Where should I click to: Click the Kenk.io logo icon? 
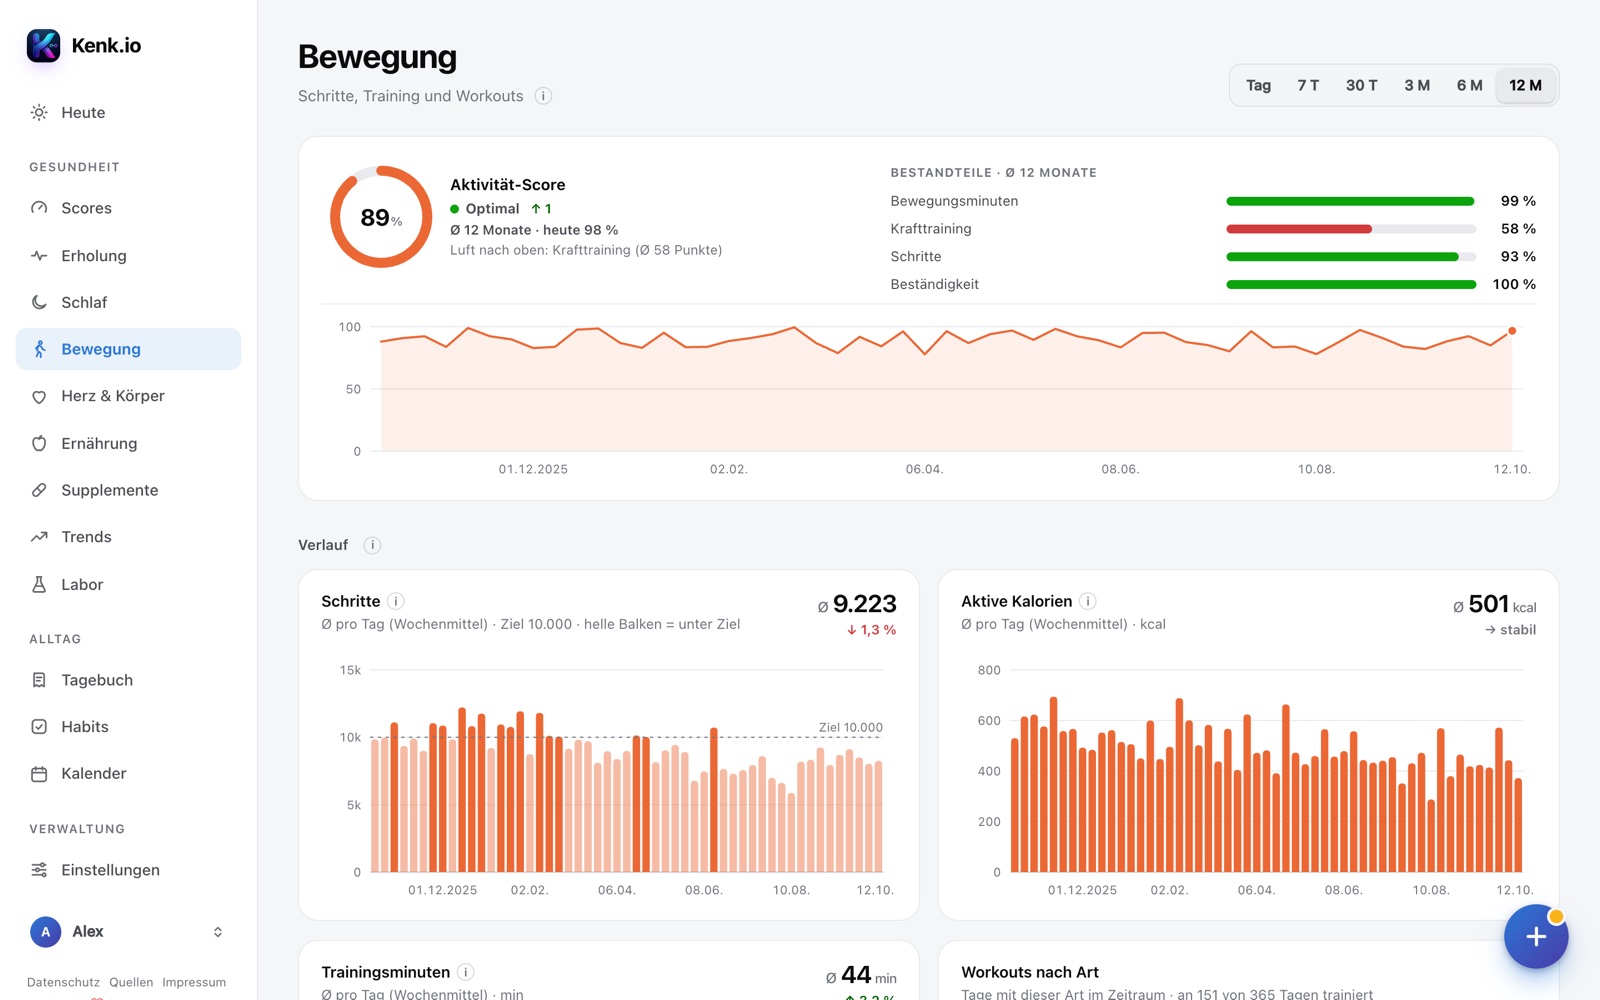click(x=43, y=45)
